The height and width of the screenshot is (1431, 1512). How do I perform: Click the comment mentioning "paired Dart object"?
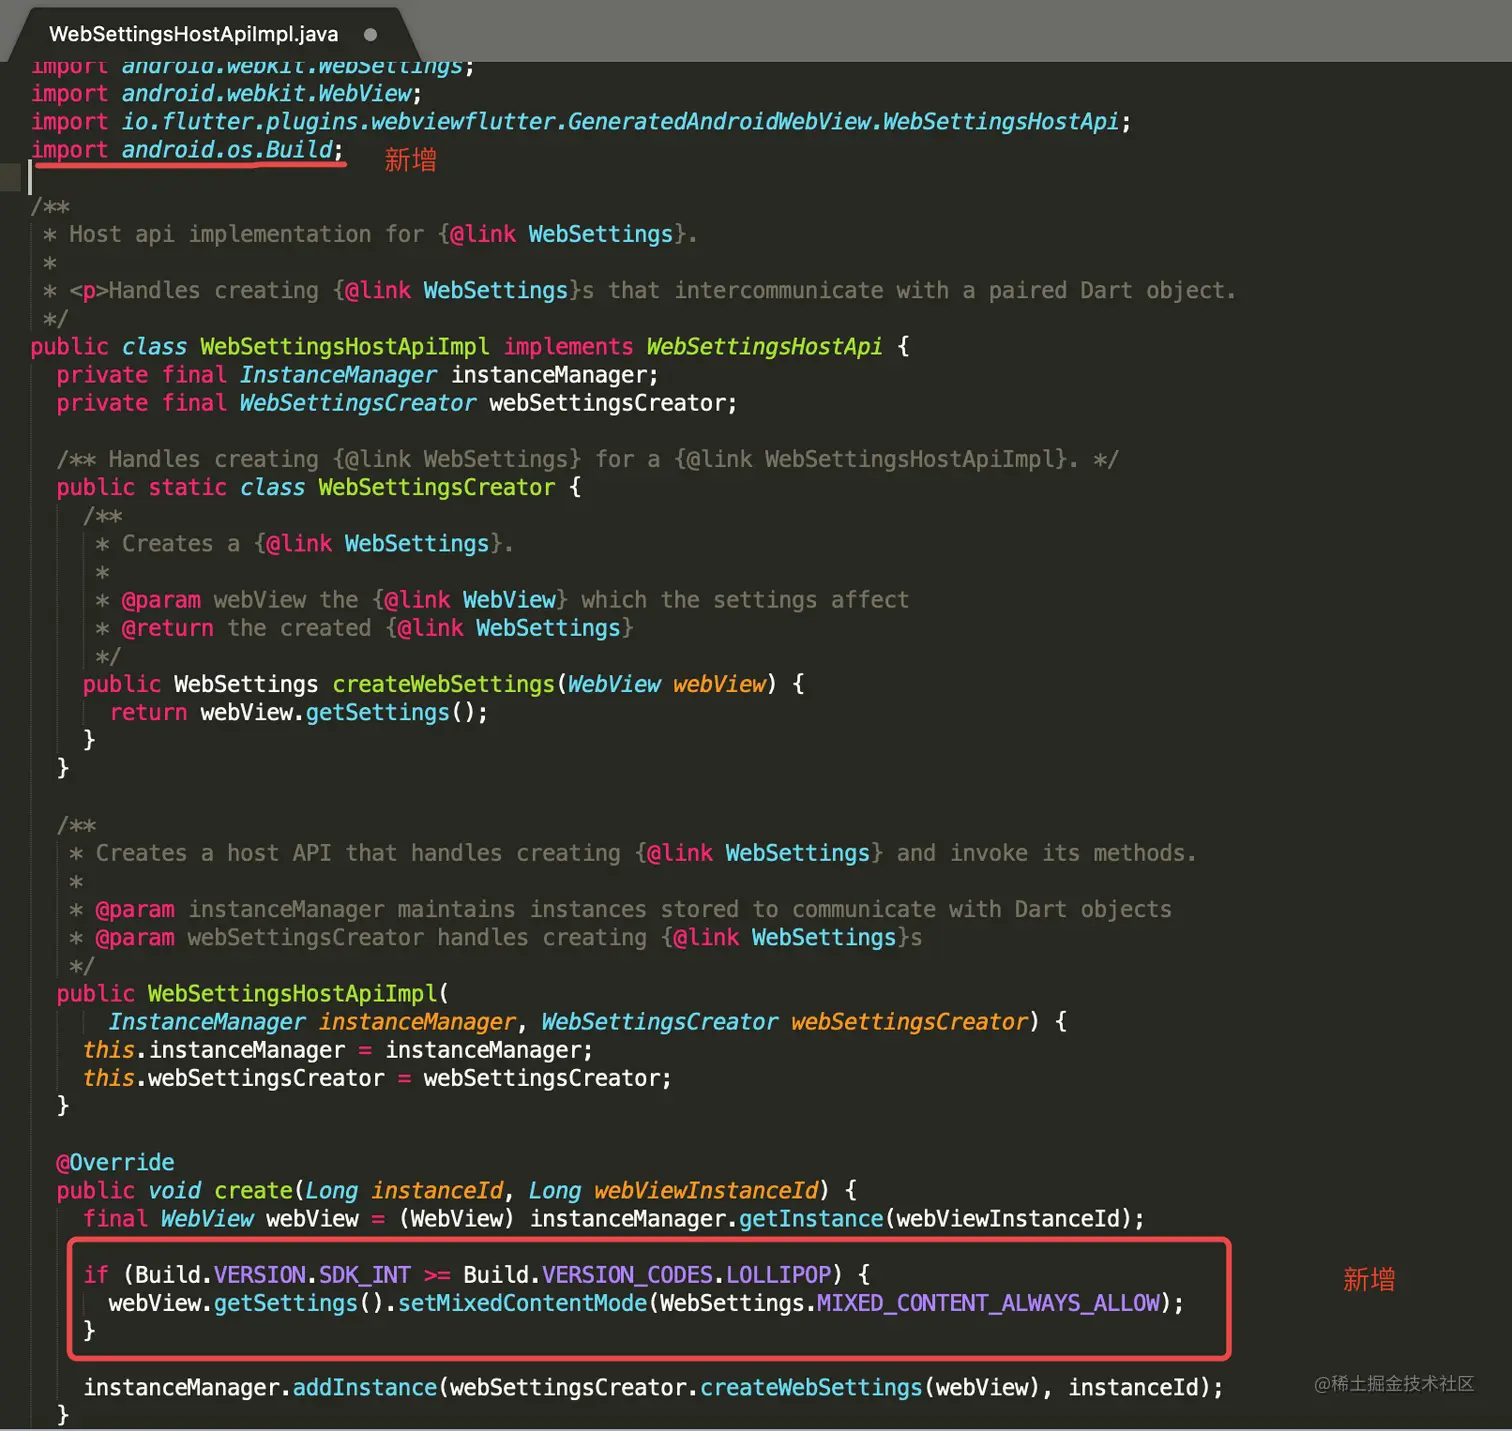point(640,290)
